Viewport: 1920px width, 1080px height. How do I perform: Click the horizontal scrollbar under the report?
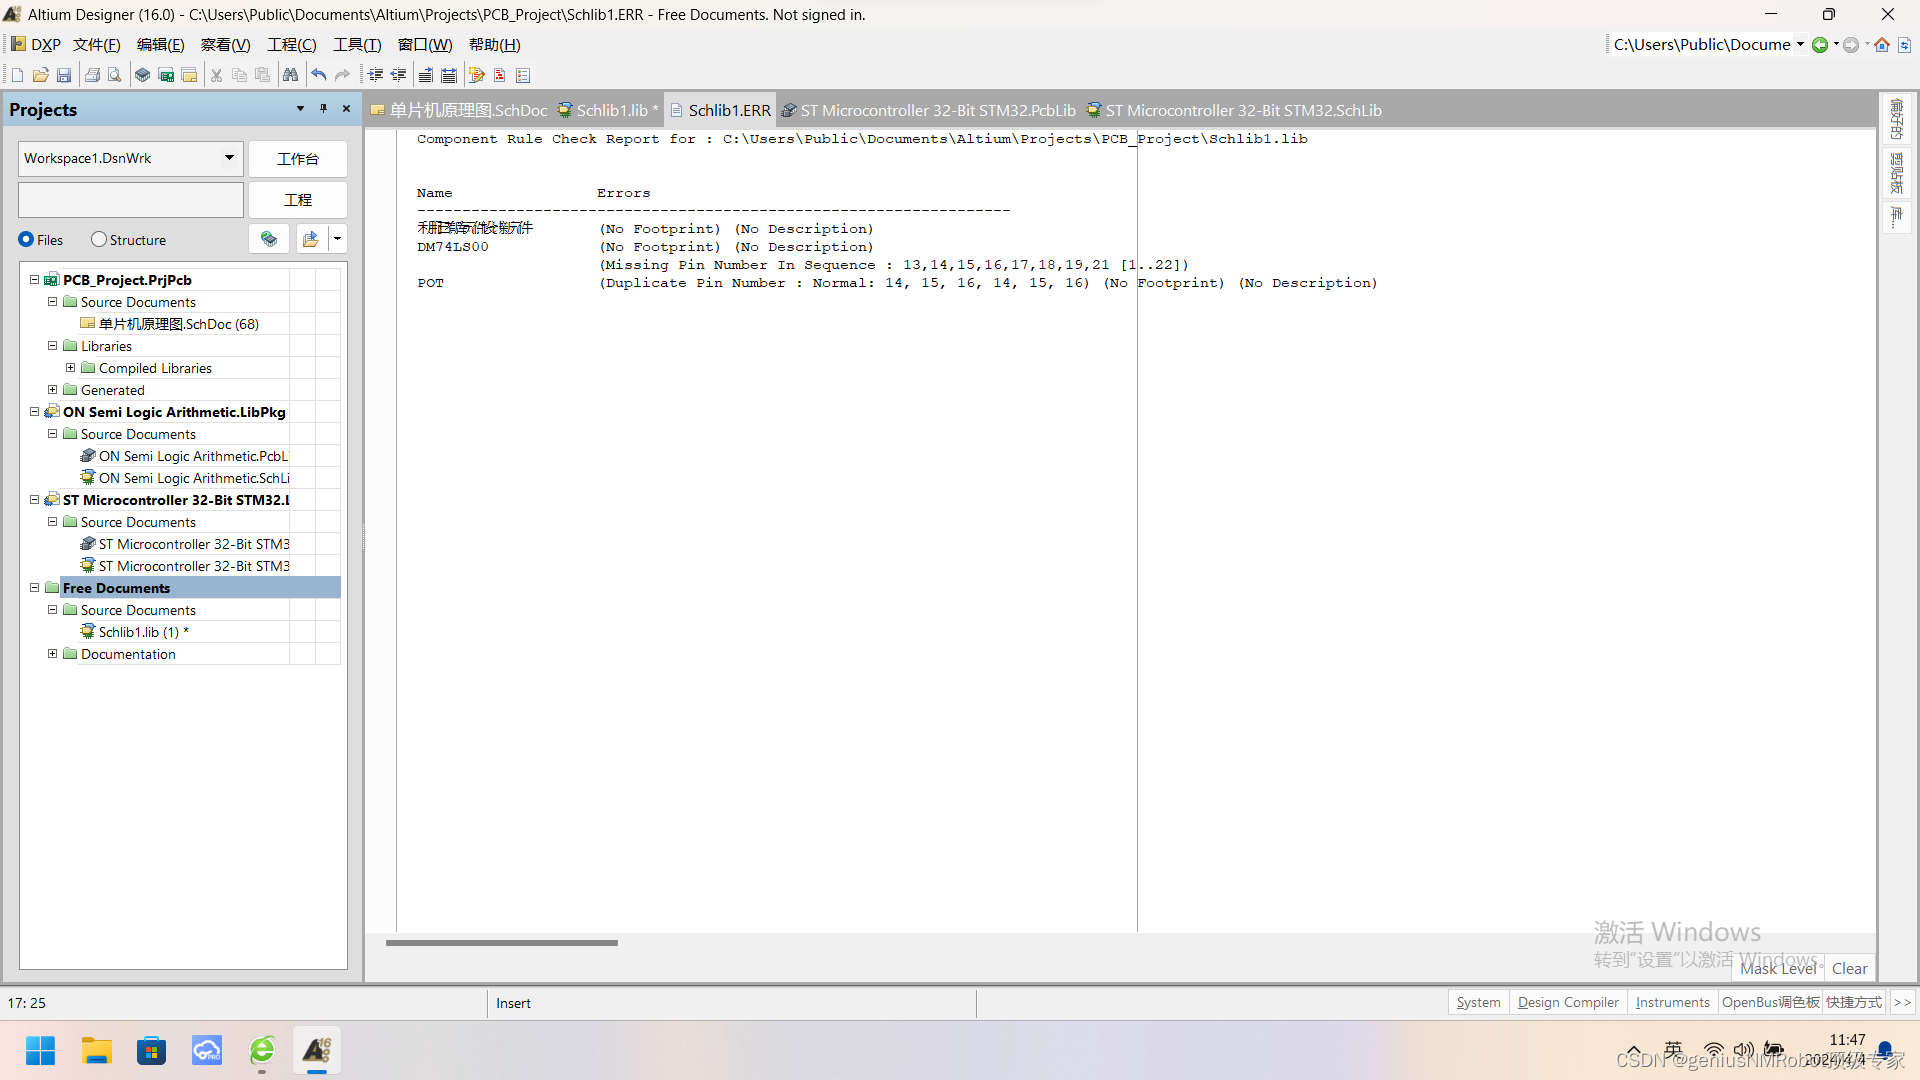click(x=501, y=942)
